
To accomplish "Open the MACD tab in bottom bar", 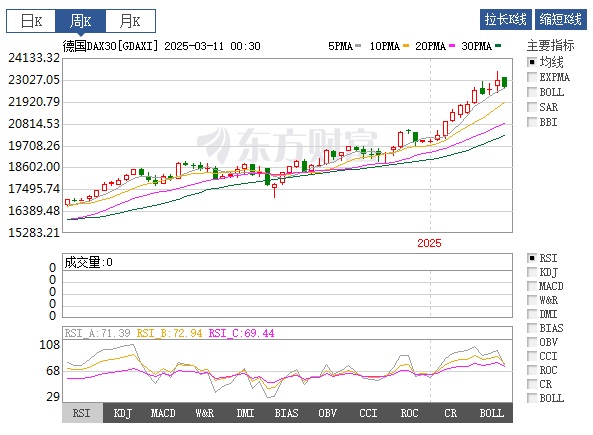I will (163, 413).
